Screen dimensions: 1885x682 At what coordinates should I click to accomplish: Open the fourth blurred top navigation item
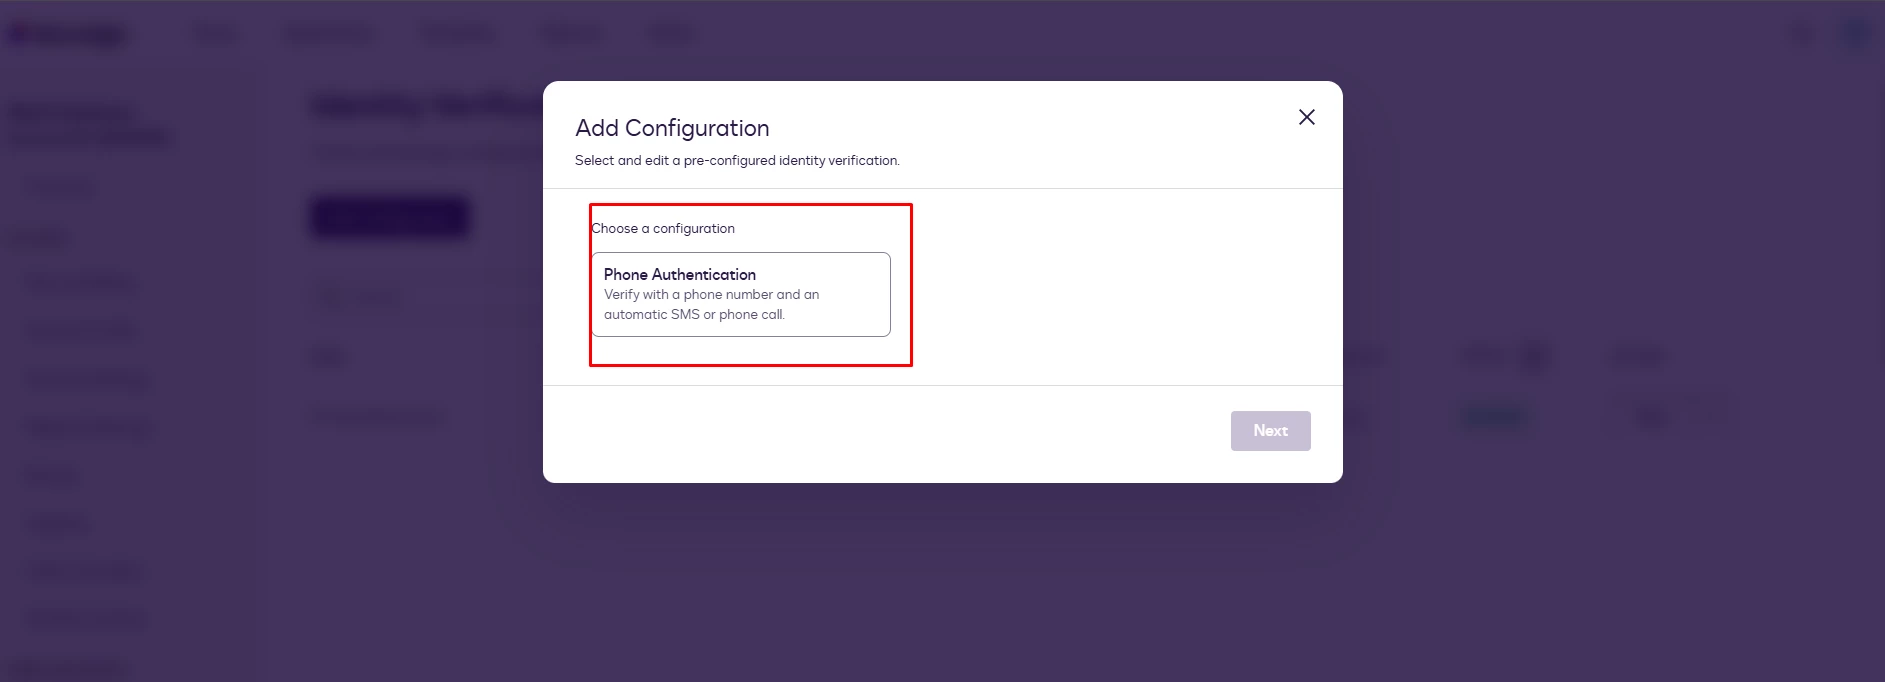(x=573, y=35)
